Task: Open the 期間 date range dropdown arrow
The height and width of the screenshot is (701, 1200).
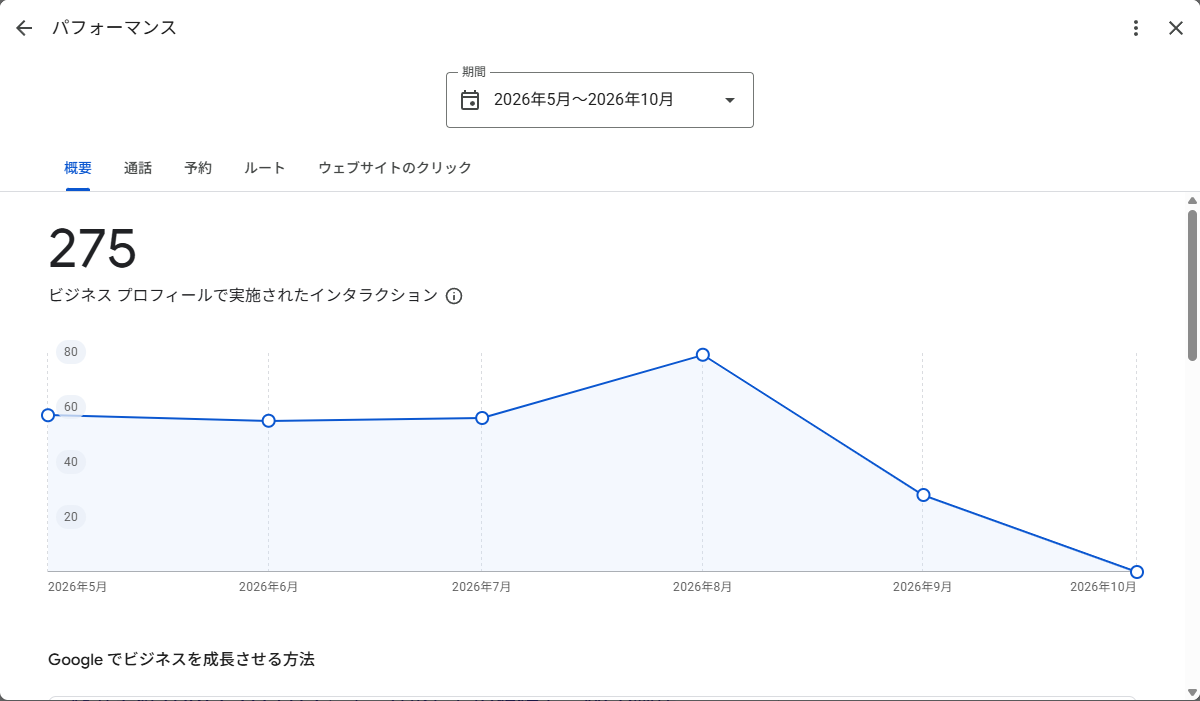Action: [729, 100]
